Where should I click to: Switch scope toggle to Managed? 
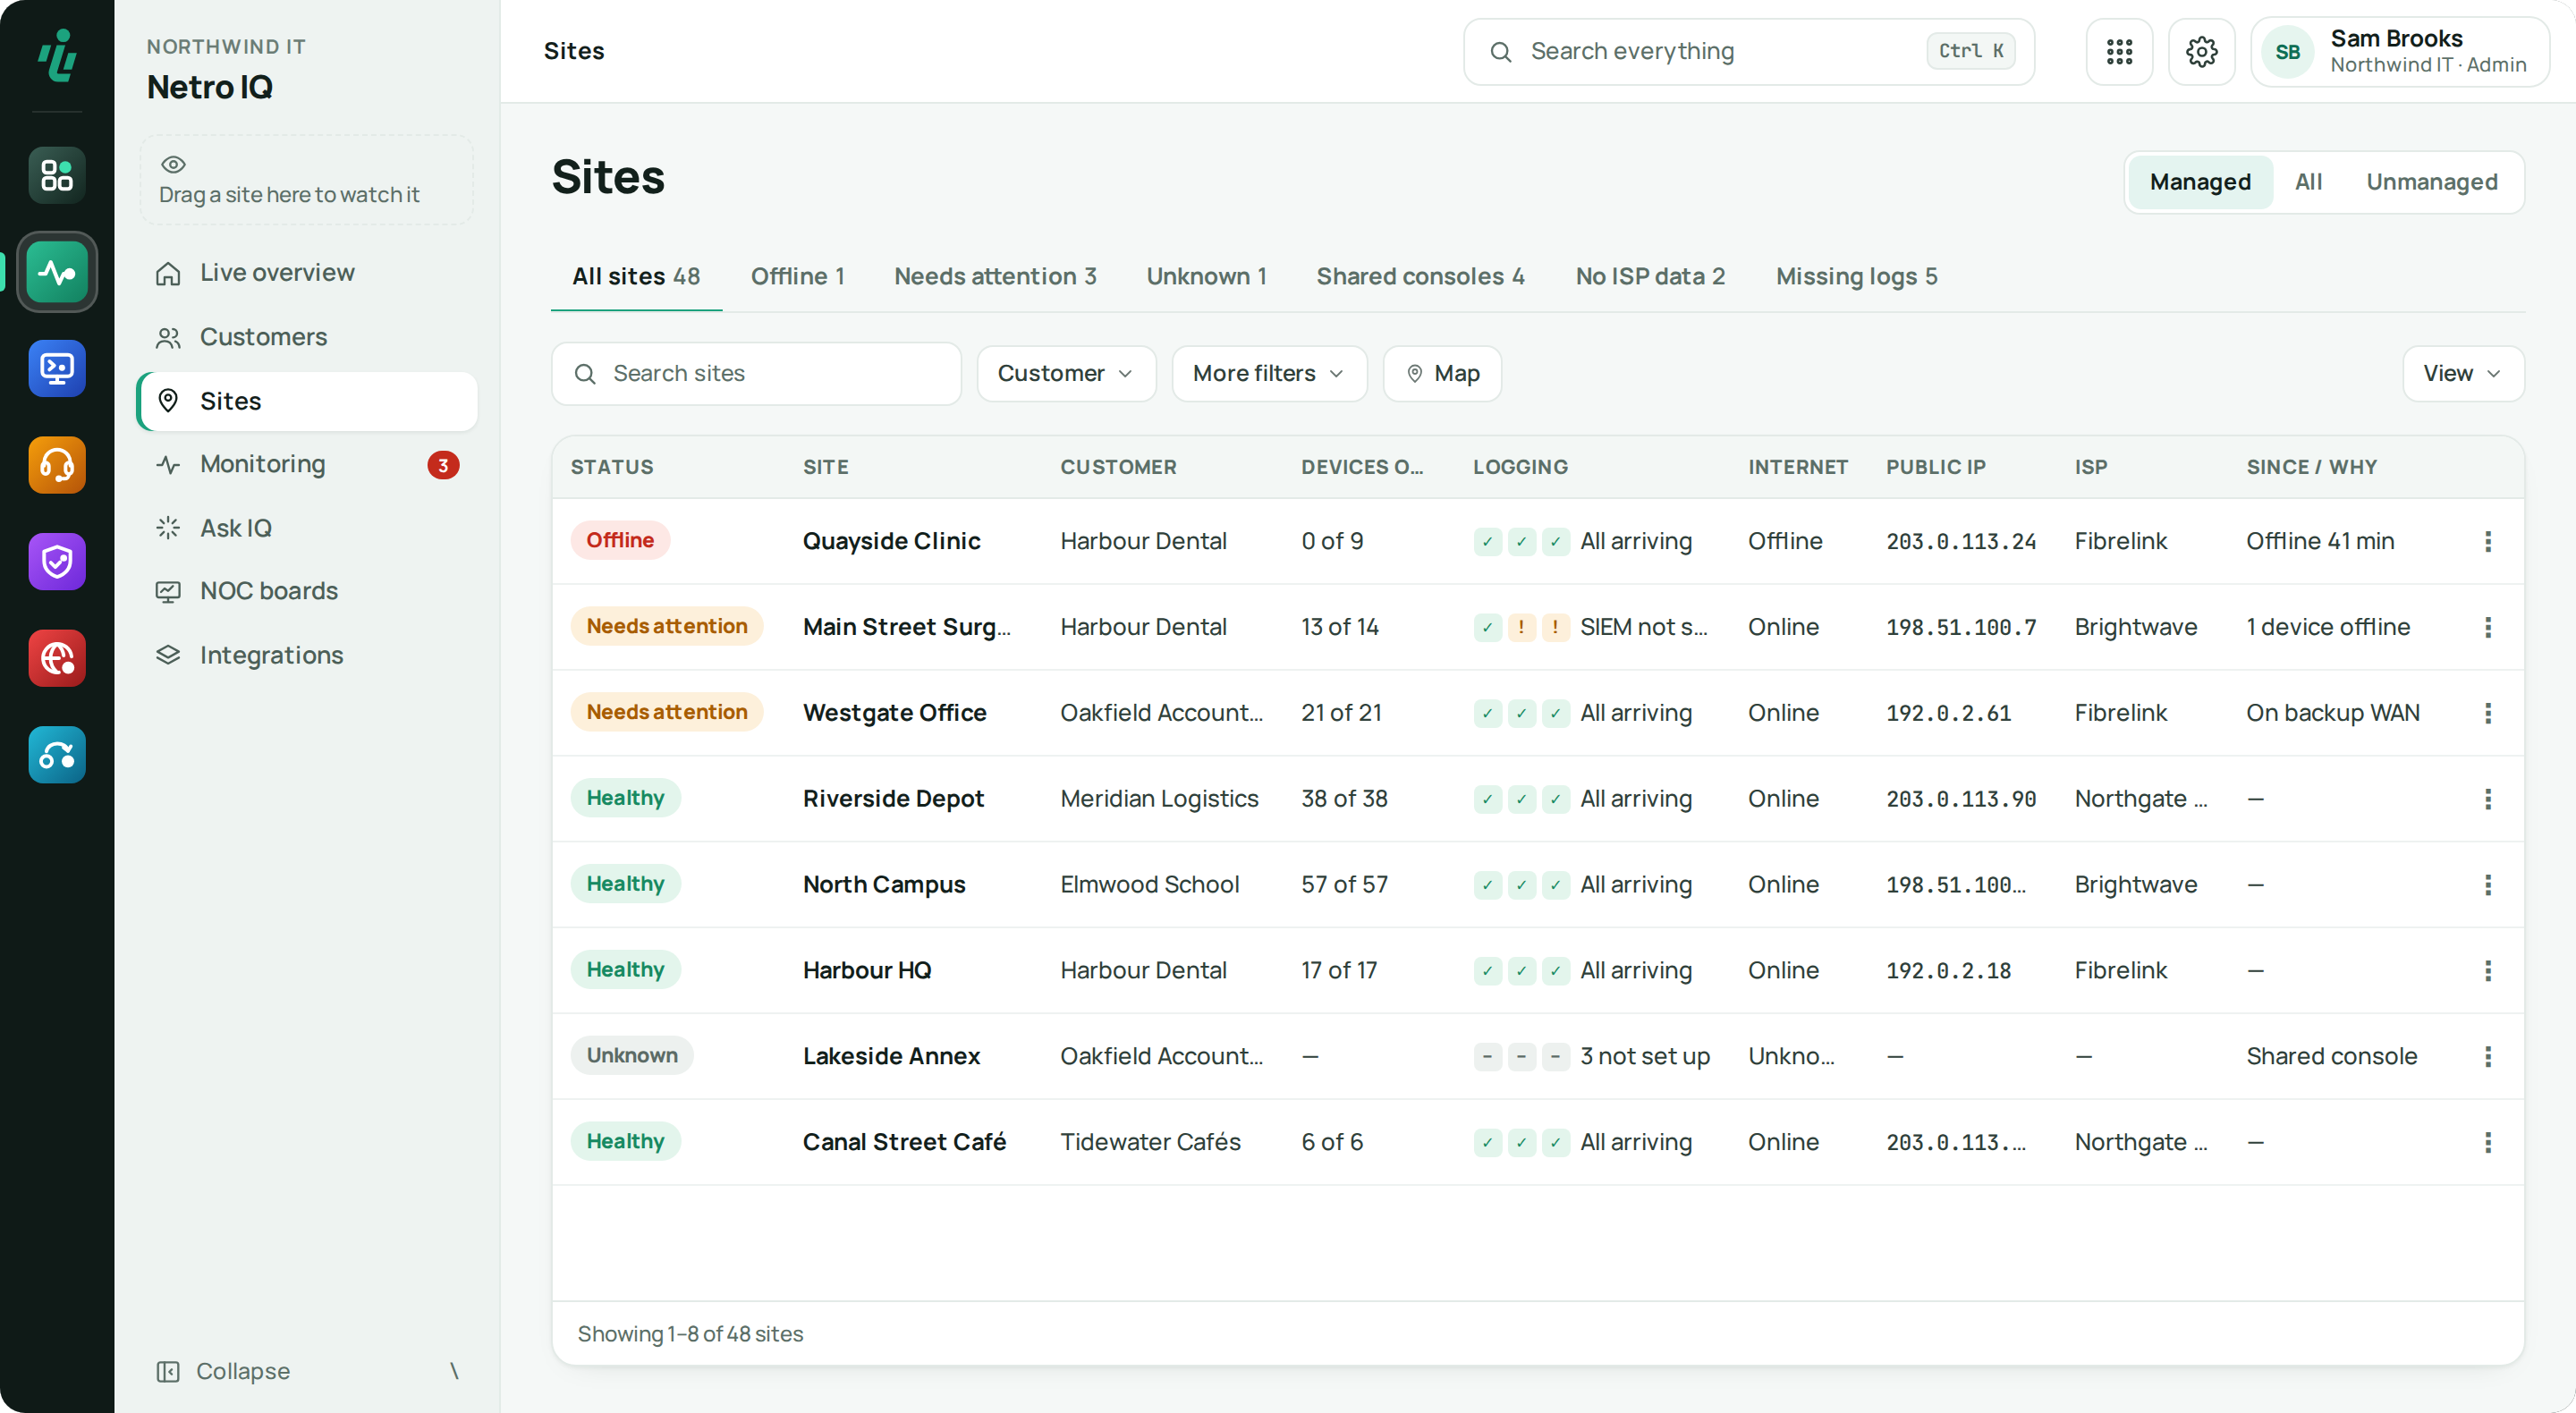click(2200, 182)
